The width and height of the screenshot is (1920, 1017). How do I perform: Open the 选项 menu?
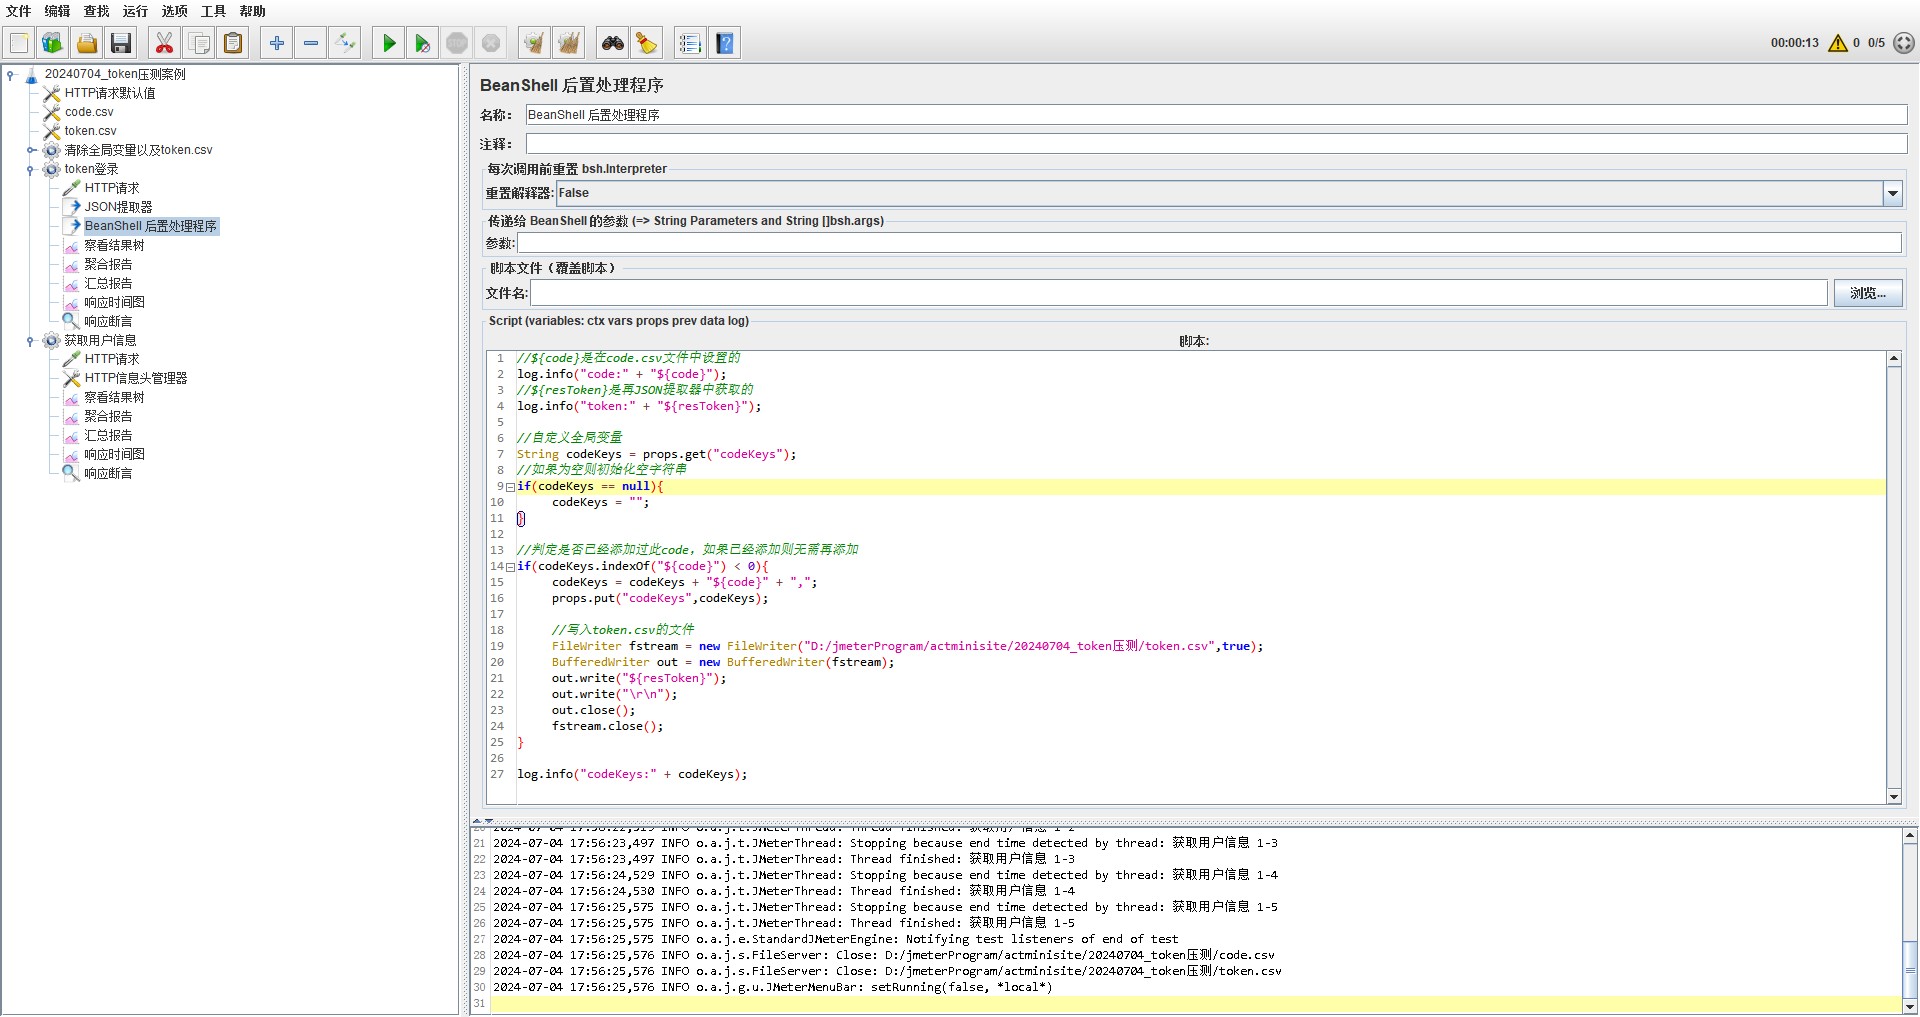pos(174,11)
